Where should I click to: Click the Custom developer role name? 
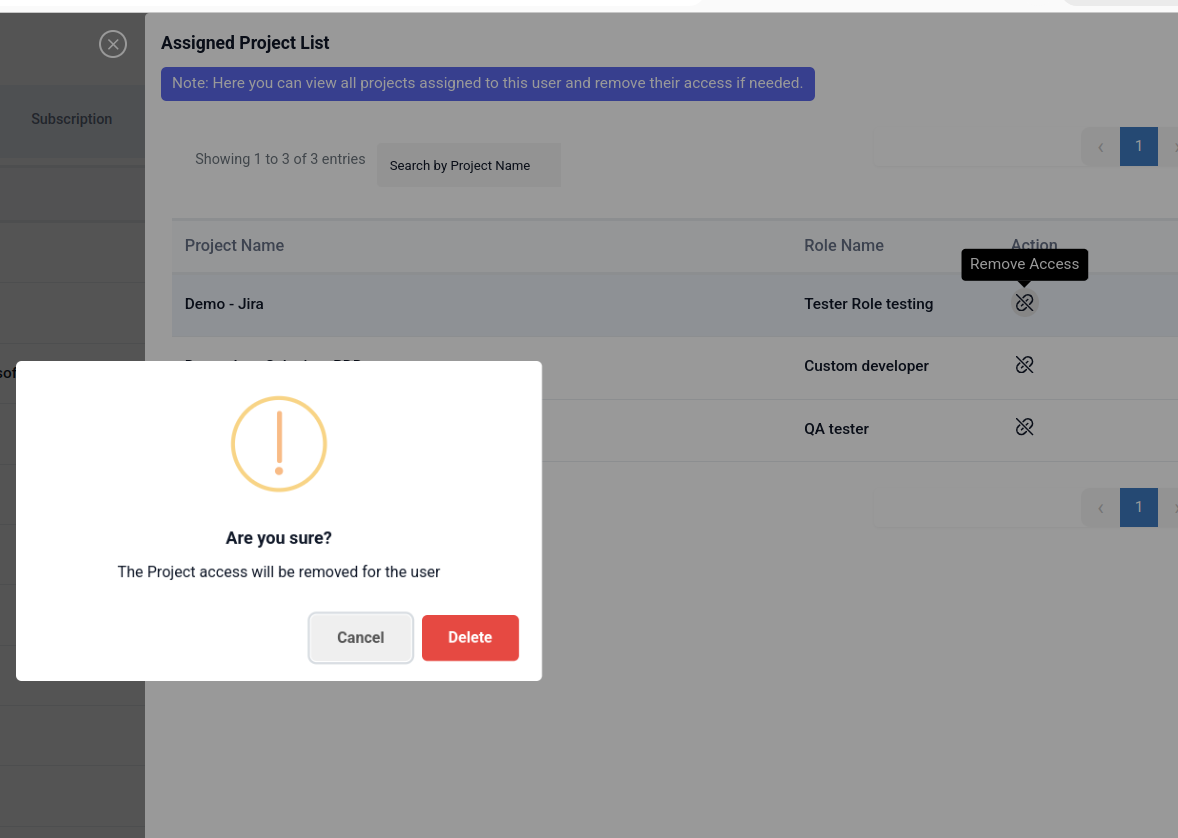click(x=866, y=366)
